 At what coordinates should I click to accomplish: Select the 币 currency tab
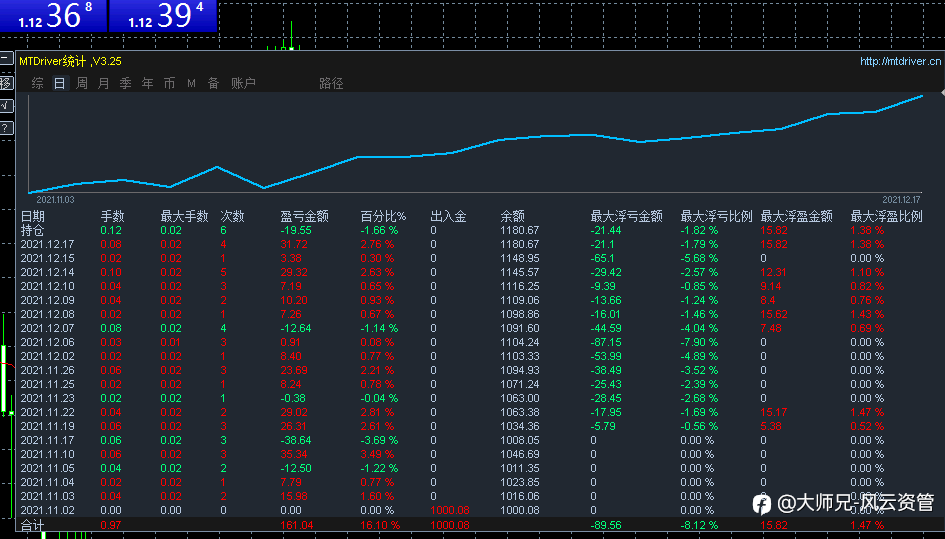point(169,83)
